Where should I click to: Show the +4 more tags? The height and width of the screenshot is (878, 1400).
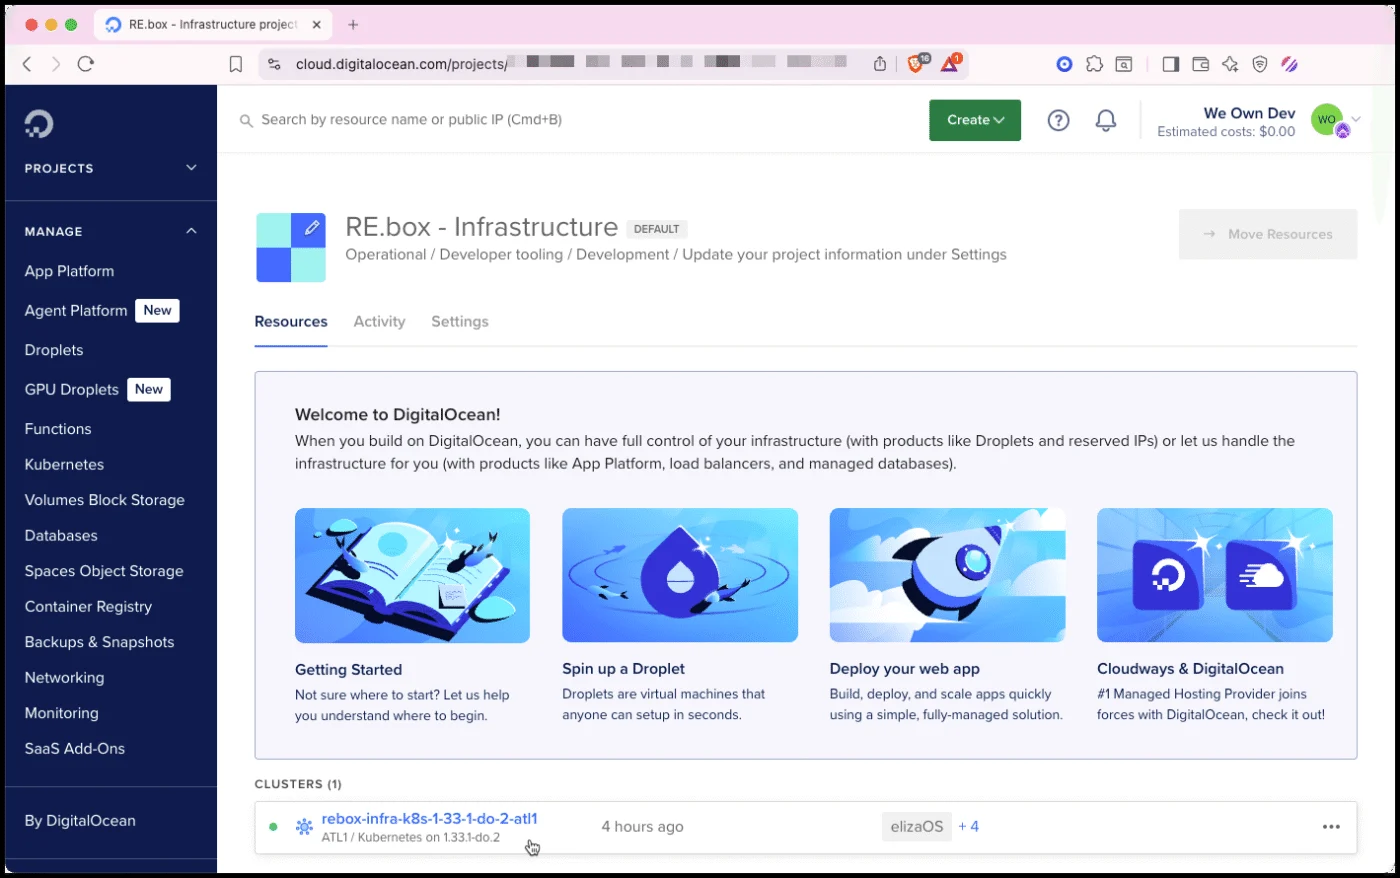[968, 827]
